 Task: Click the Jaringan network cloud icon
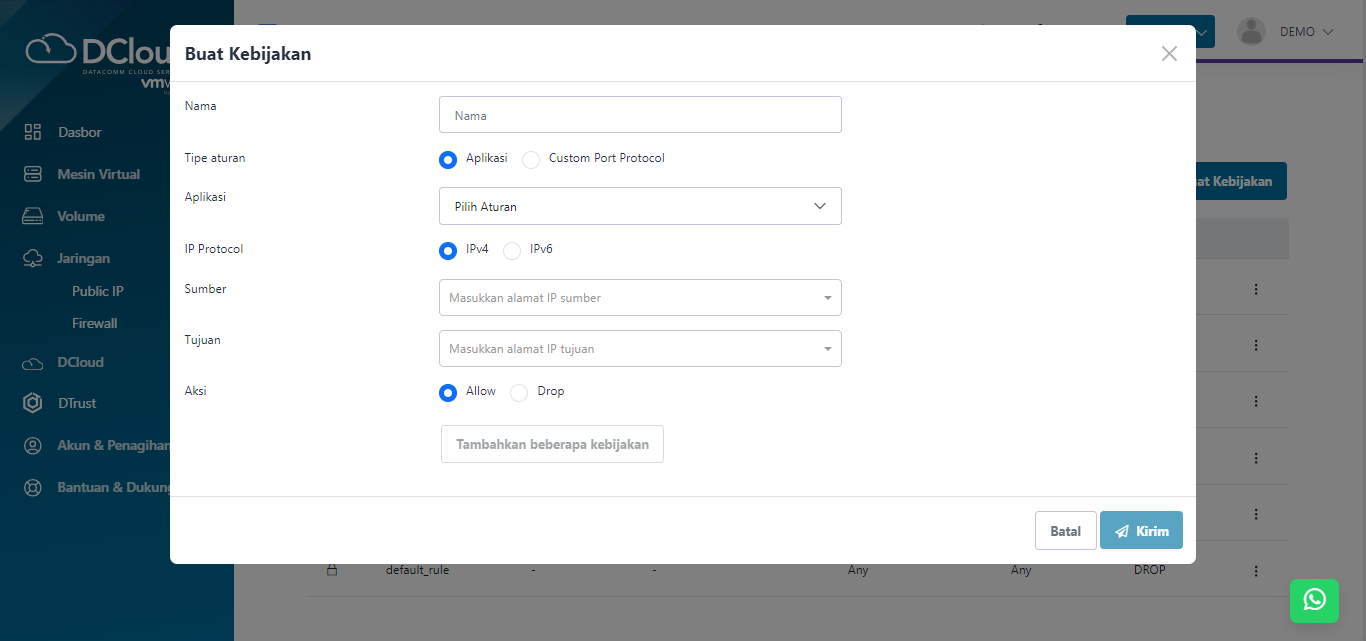33,258
